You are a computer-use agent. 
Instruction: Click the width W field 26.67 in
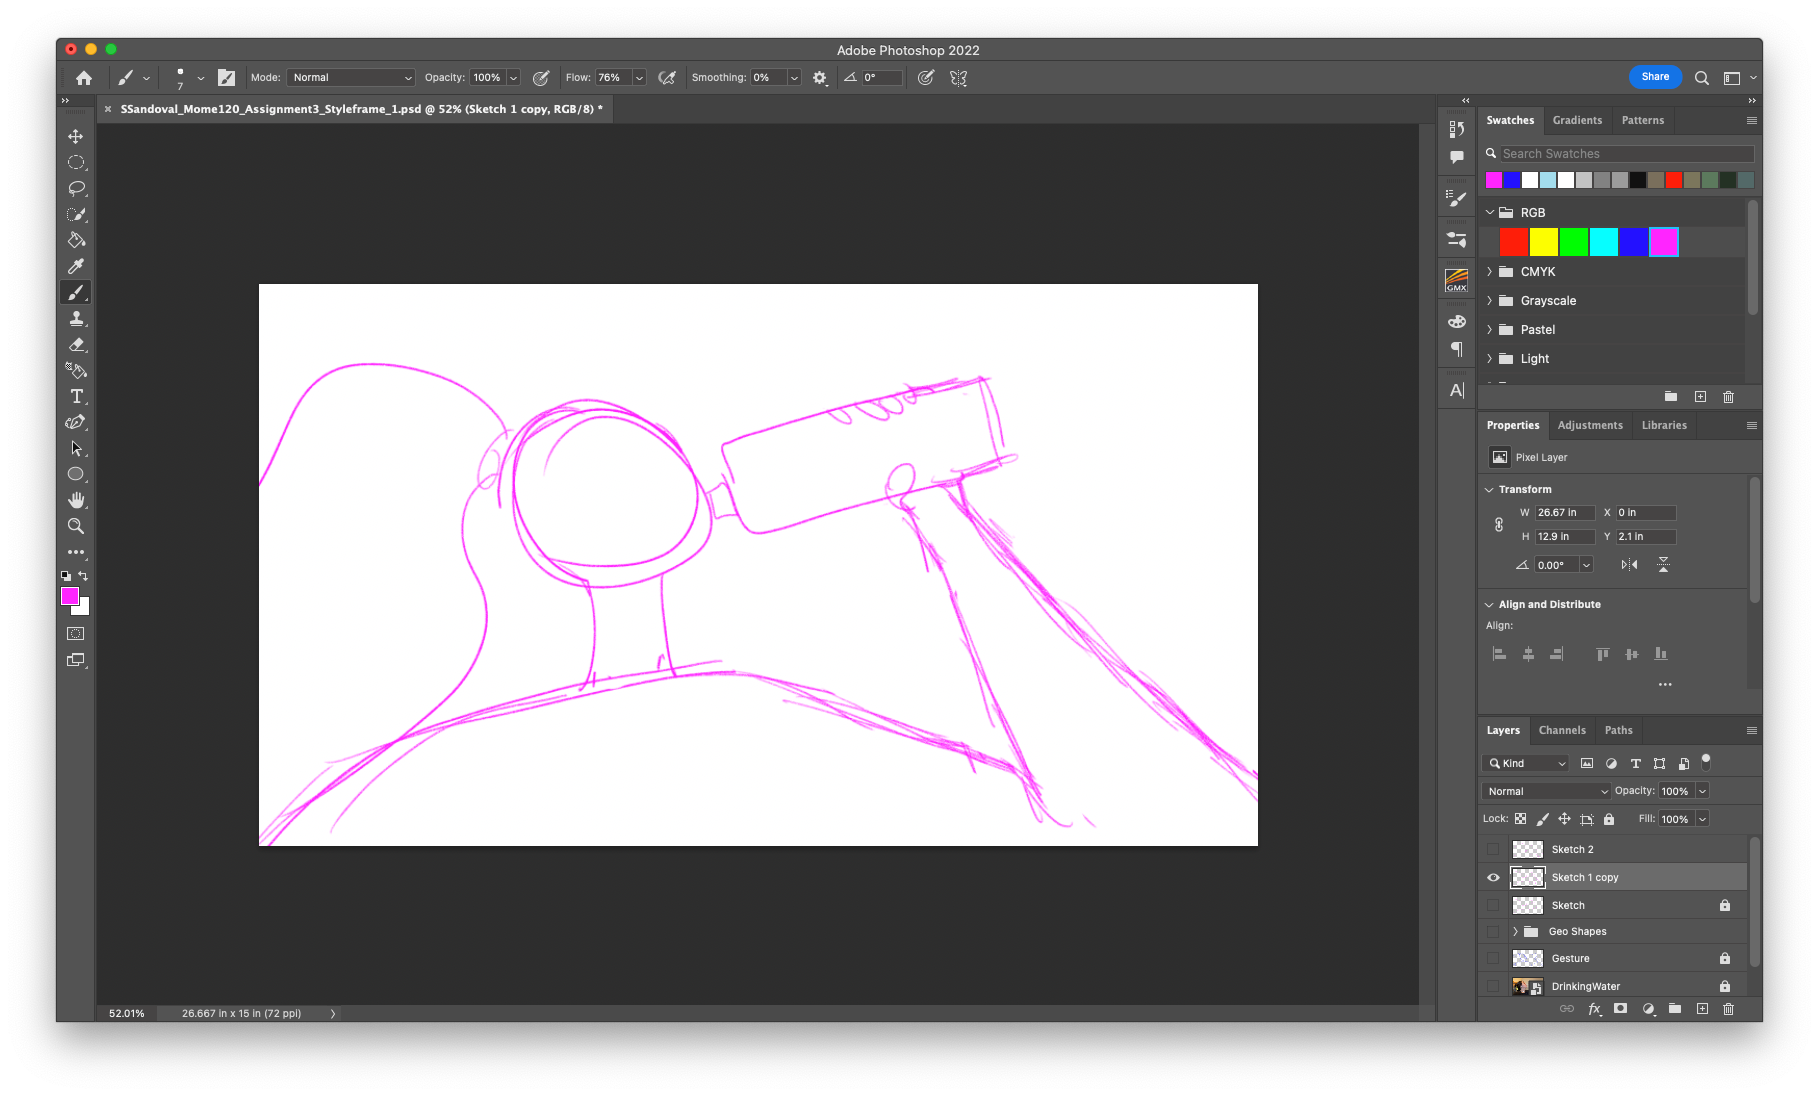(1565, 513)
